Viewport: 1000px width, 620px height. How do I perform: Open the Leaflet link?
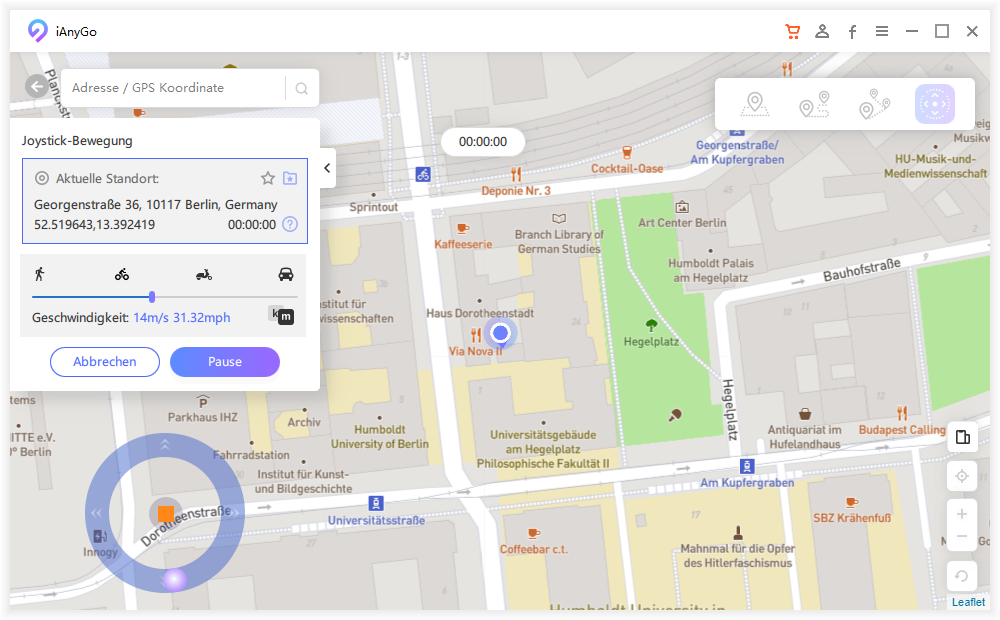[x=968, y=602]
